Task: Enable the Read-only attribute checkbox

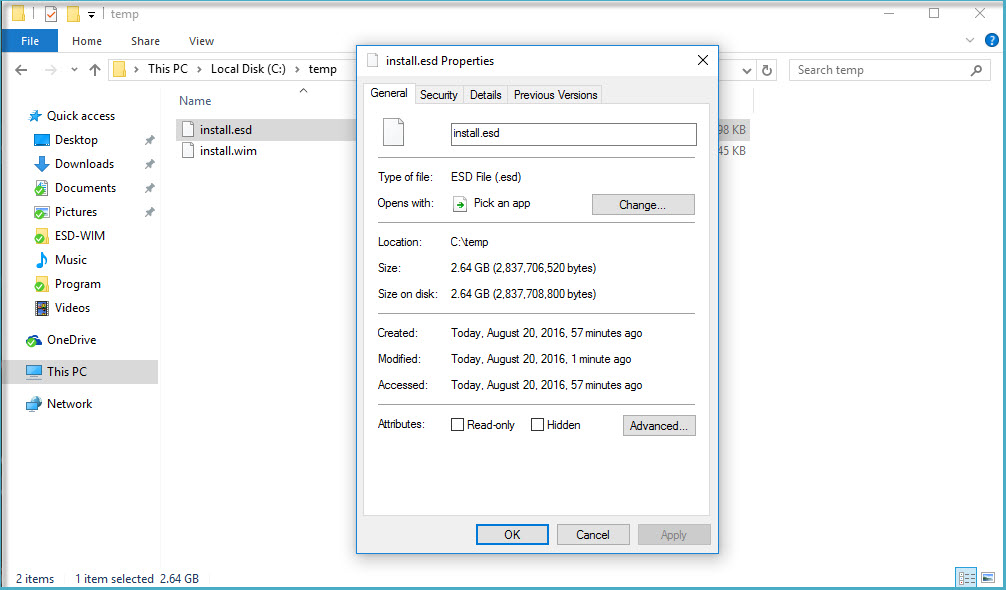Action: 457,425
